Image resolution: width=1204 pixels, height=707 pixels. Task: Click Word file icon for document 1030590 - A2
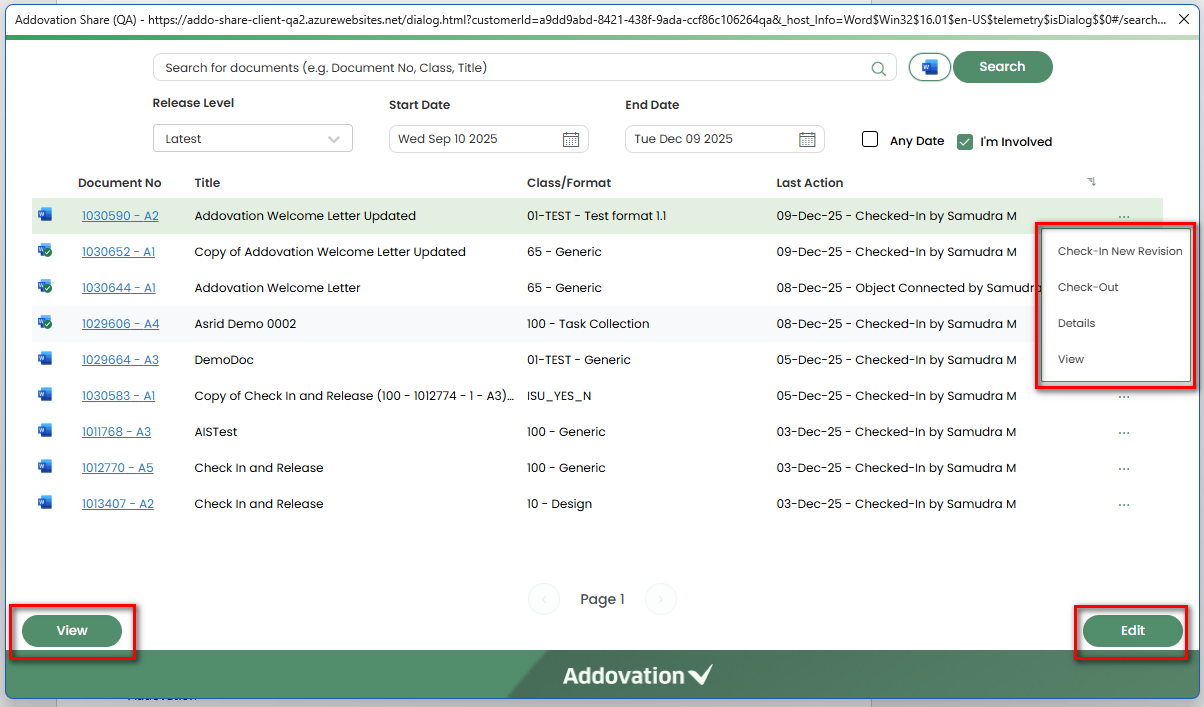click(44, 215)
